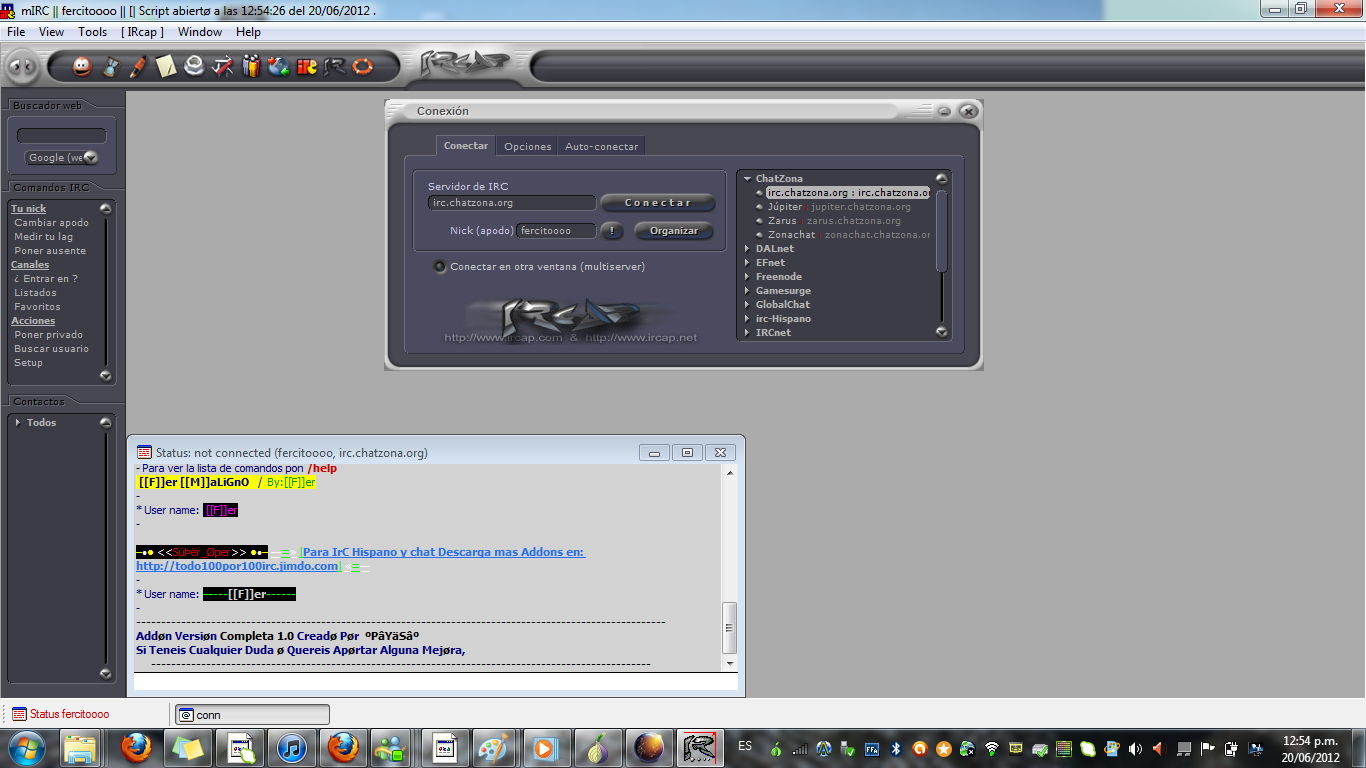Expand the Gamesurge server group
Image resolution: width=1366 pixels, height=768 pixels.
747,291
